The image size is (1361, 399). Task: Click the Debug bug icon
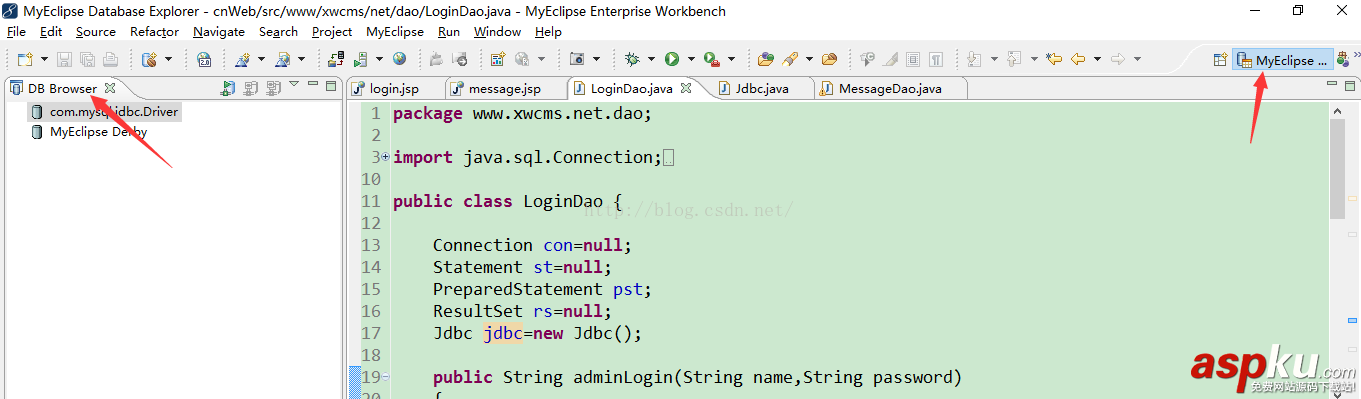click(x=632, y=59)
